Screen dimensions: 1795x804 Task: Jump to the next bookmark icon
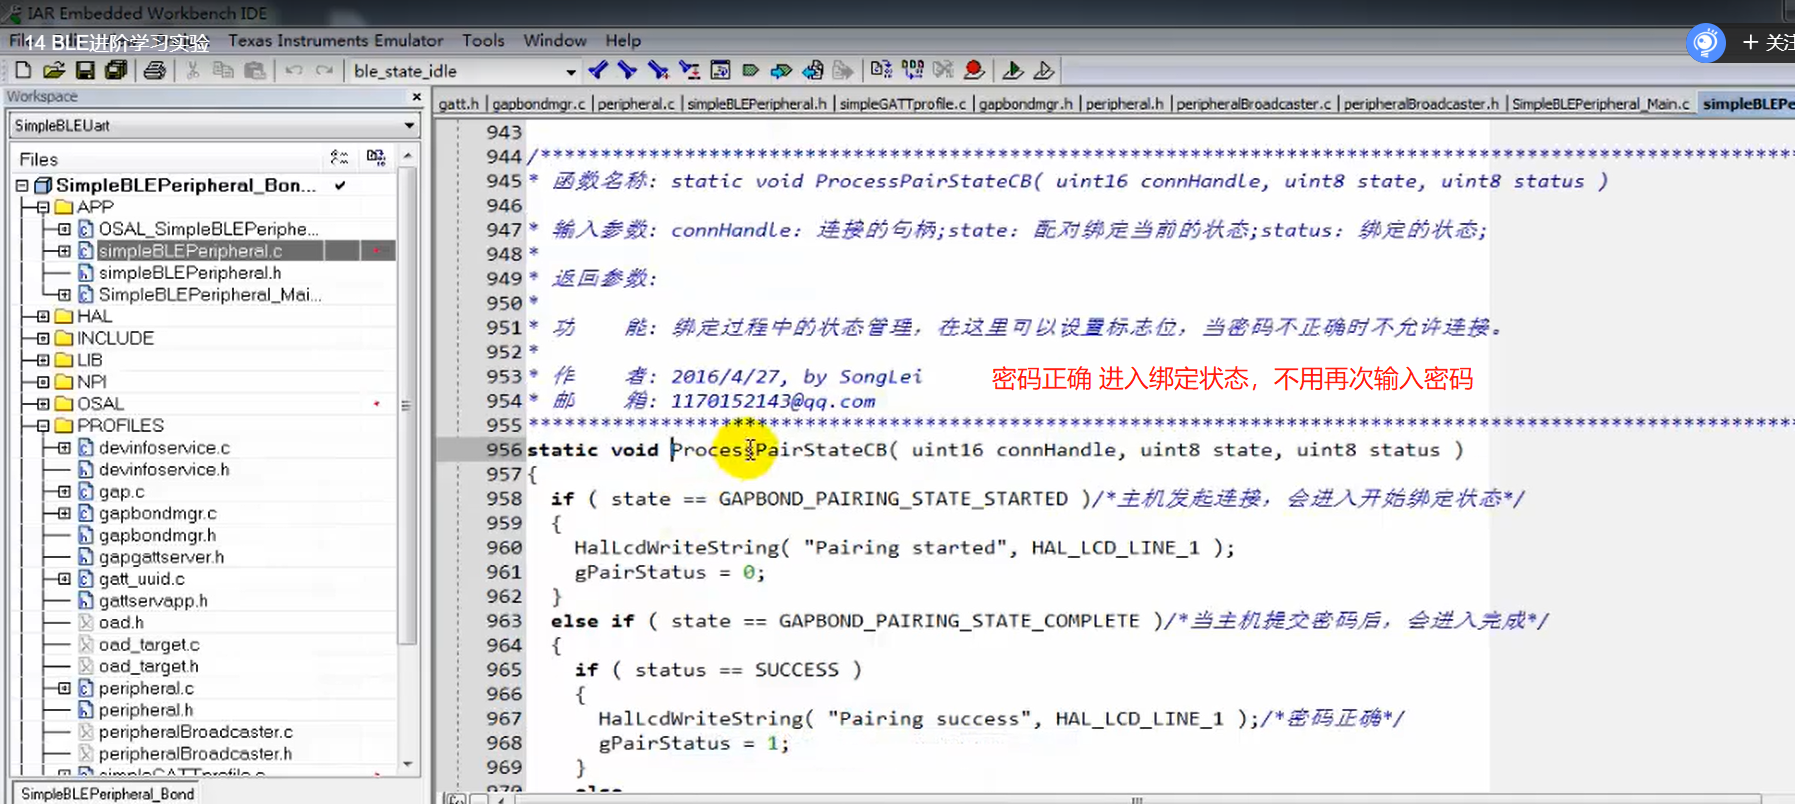[781, 70]
